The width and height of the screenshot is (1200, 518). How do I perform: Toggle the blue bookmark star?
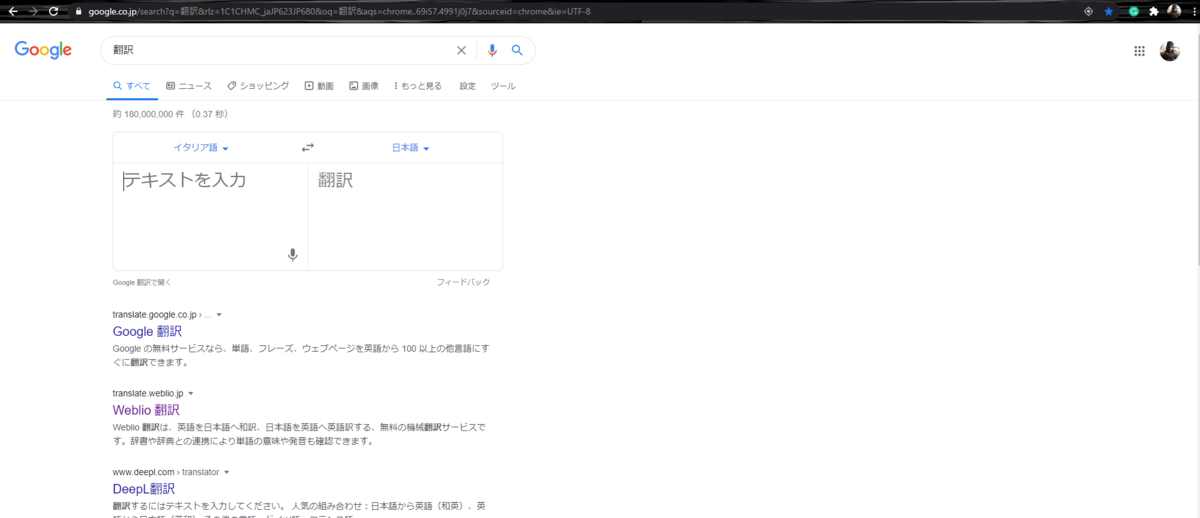(1108, 11)
